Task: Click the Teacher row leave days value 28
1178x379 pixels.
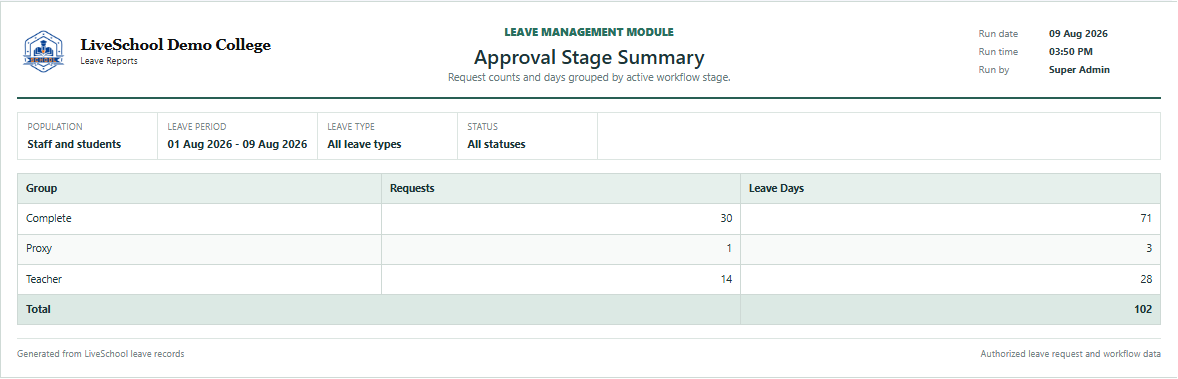Action: [1146, 279]
